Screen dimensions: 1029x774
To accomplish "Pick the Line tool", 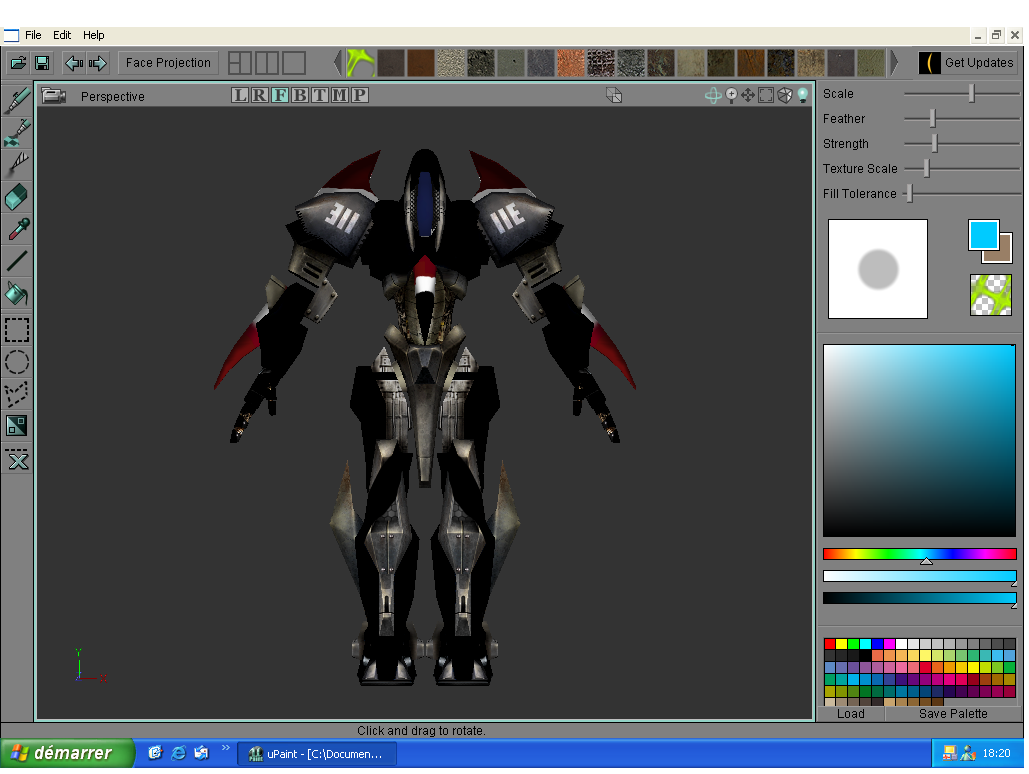I will 16,262.
